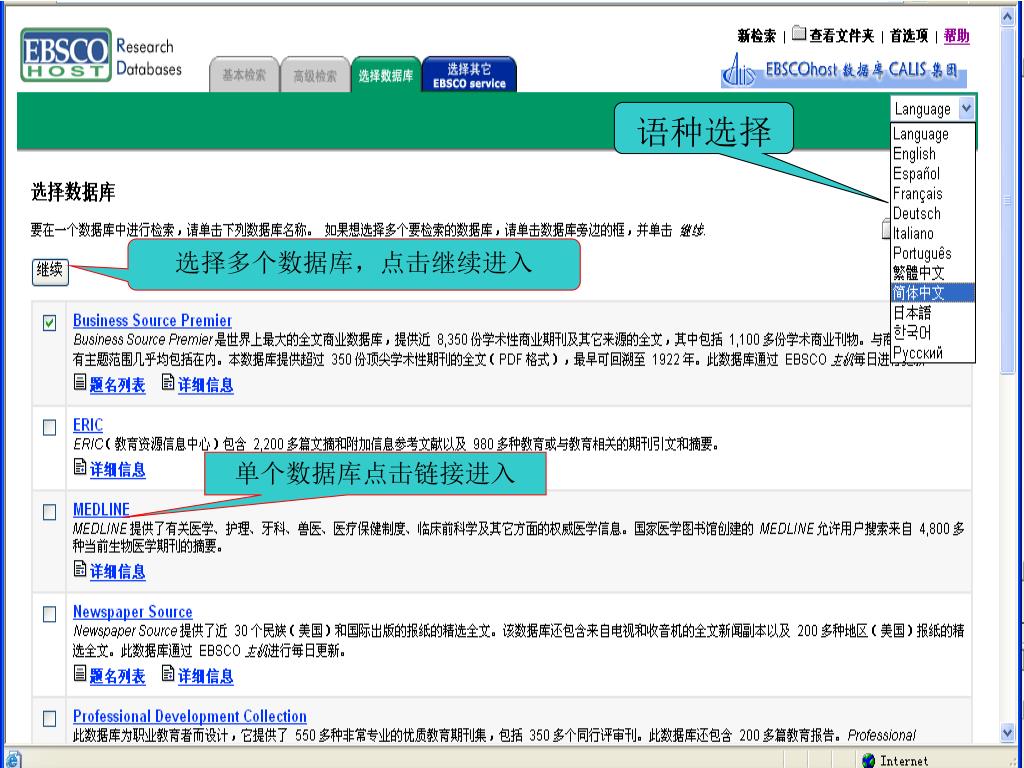Click detail info icon under ERIC

(x=80, y=467)
